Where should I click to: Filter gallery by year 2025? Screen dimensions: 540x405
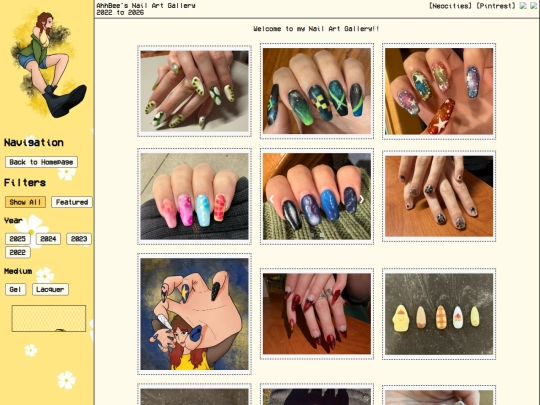[18, 239]
